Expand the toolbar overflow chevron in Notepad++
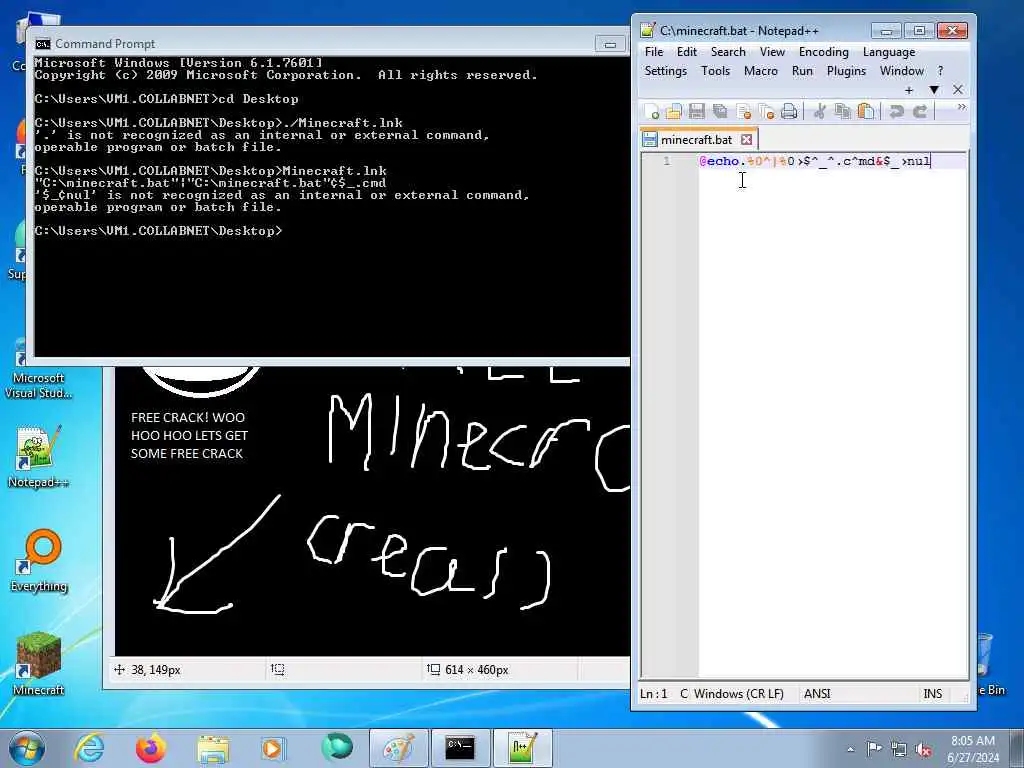The width and height of the screenshot is (1024, 768). 961,107
